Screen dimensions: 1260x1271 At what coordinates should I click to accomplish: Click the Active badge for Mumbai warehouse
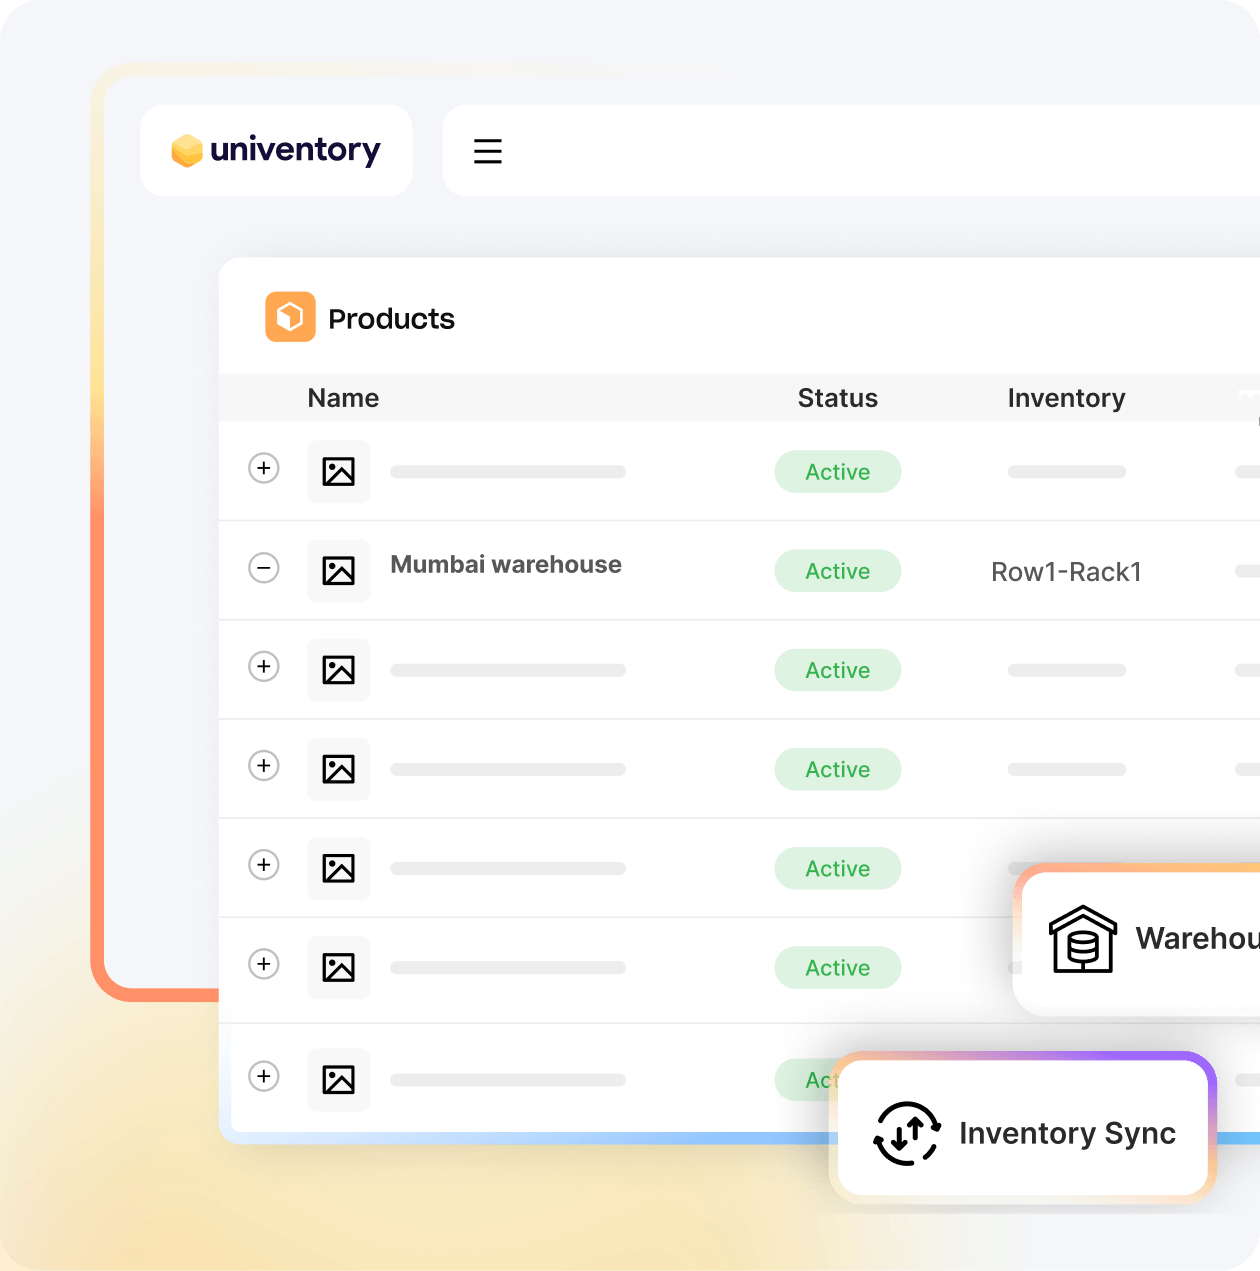pyautogui.click(x=838, y=571)
